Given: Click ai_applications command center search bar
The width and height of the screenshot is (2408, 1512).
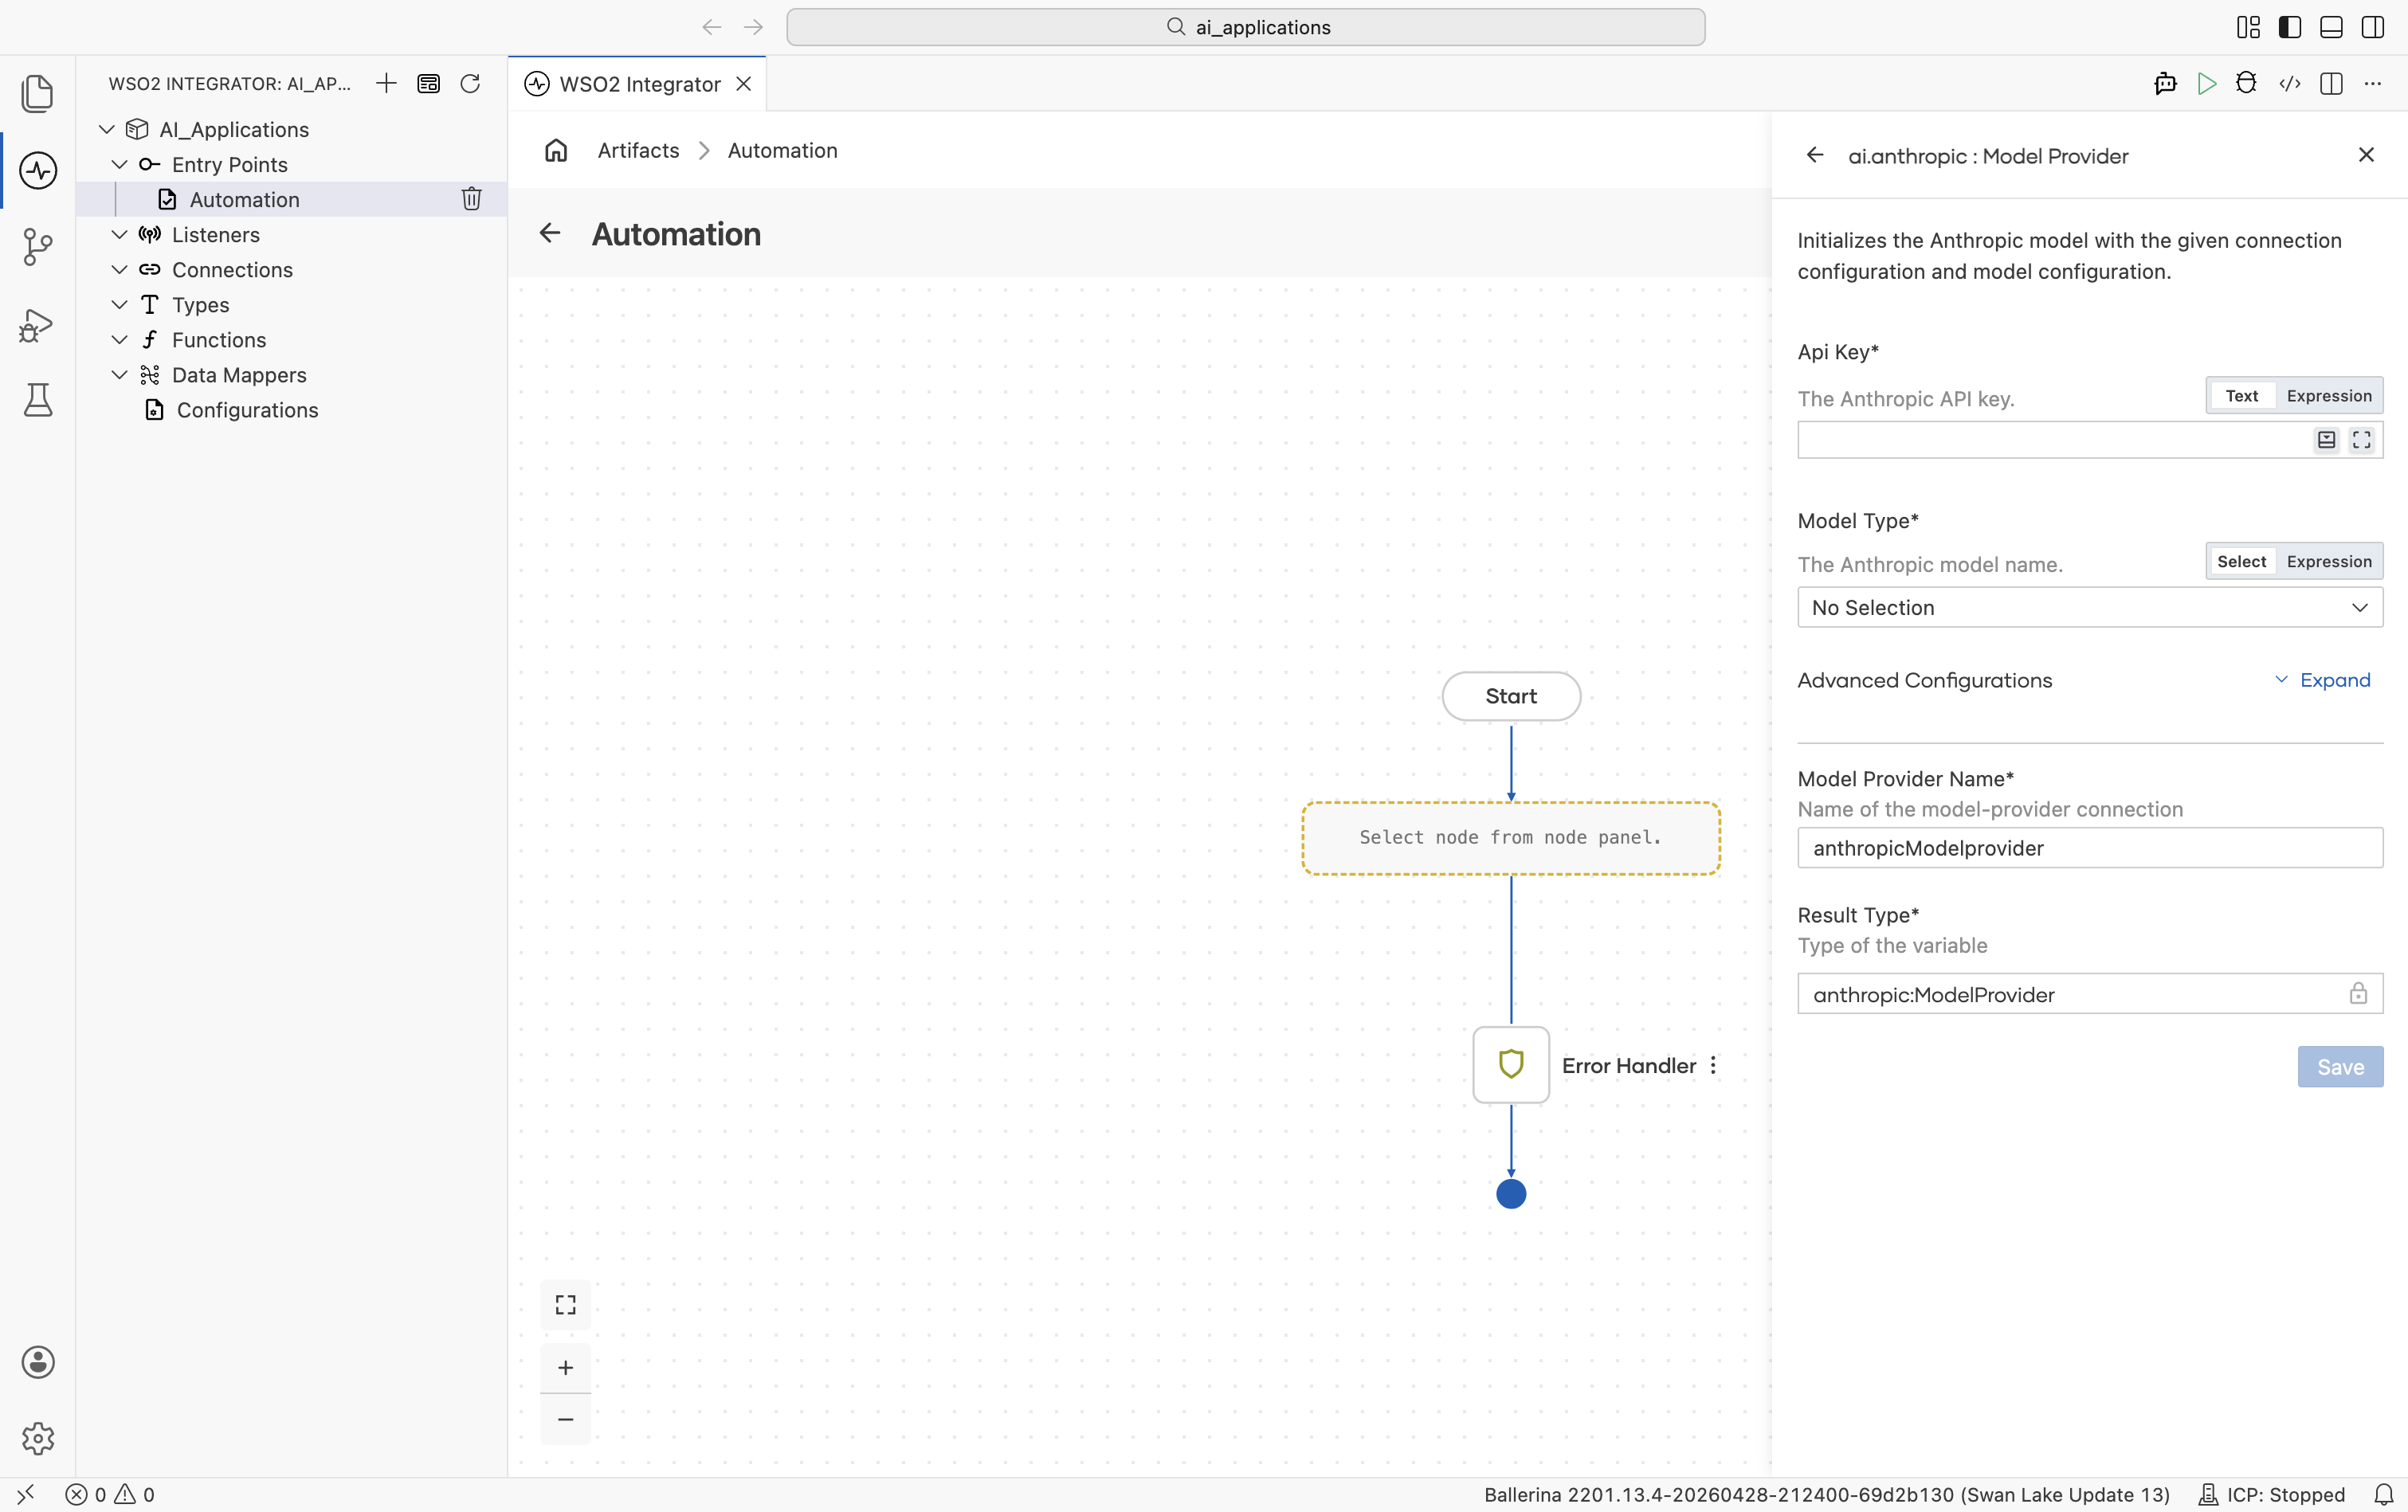Looking at the screenshot, I should pos(1245,27).
